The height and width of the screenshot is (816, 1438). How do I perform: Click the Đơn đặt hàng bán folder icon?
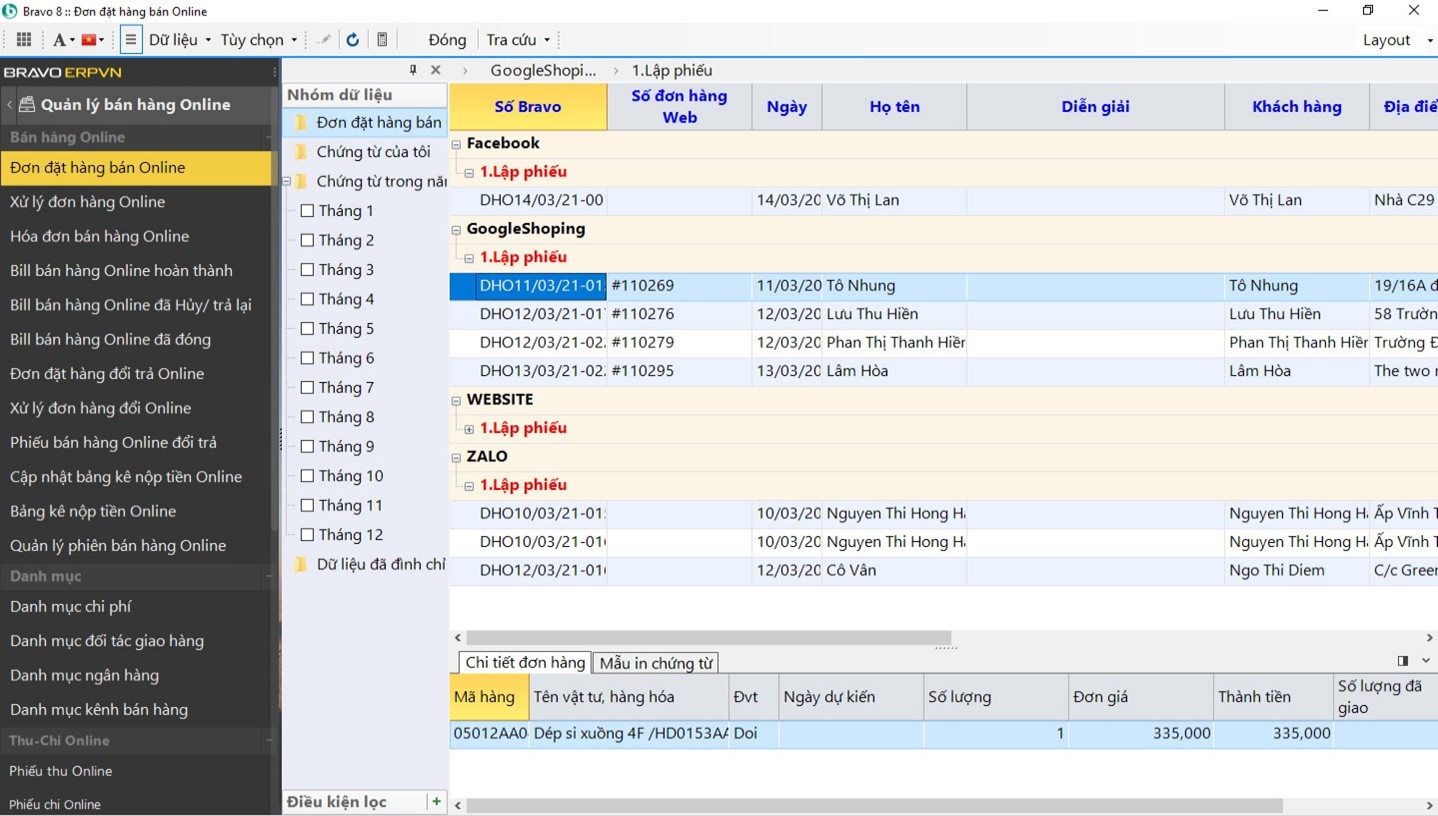[301, 122]
